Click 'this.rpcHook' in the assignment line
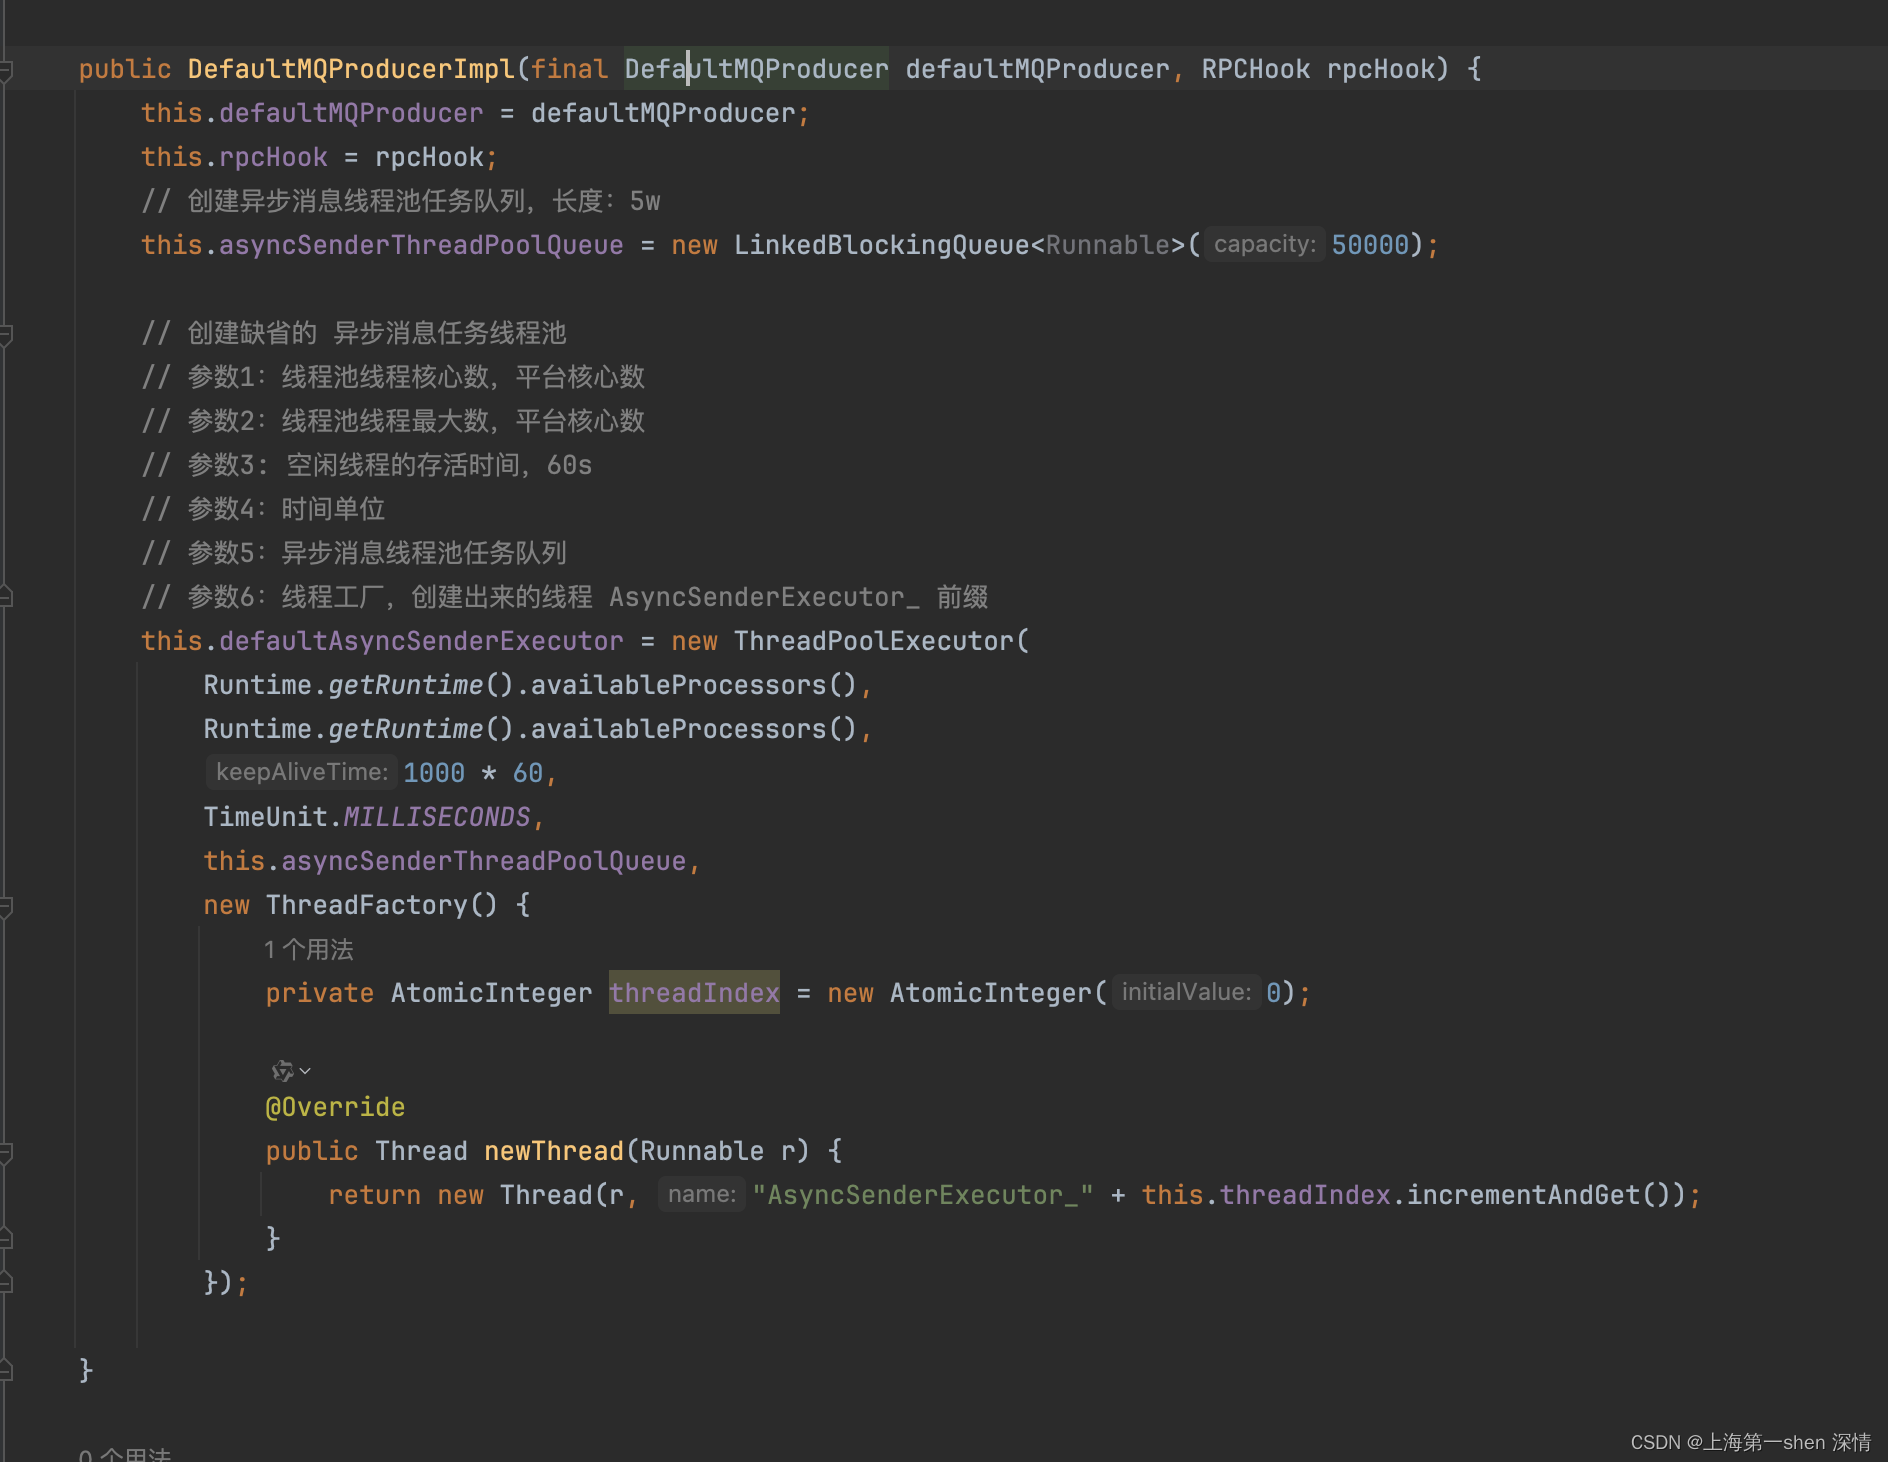This screenshot has height=1462, width=1888. [x=234, y=157]
